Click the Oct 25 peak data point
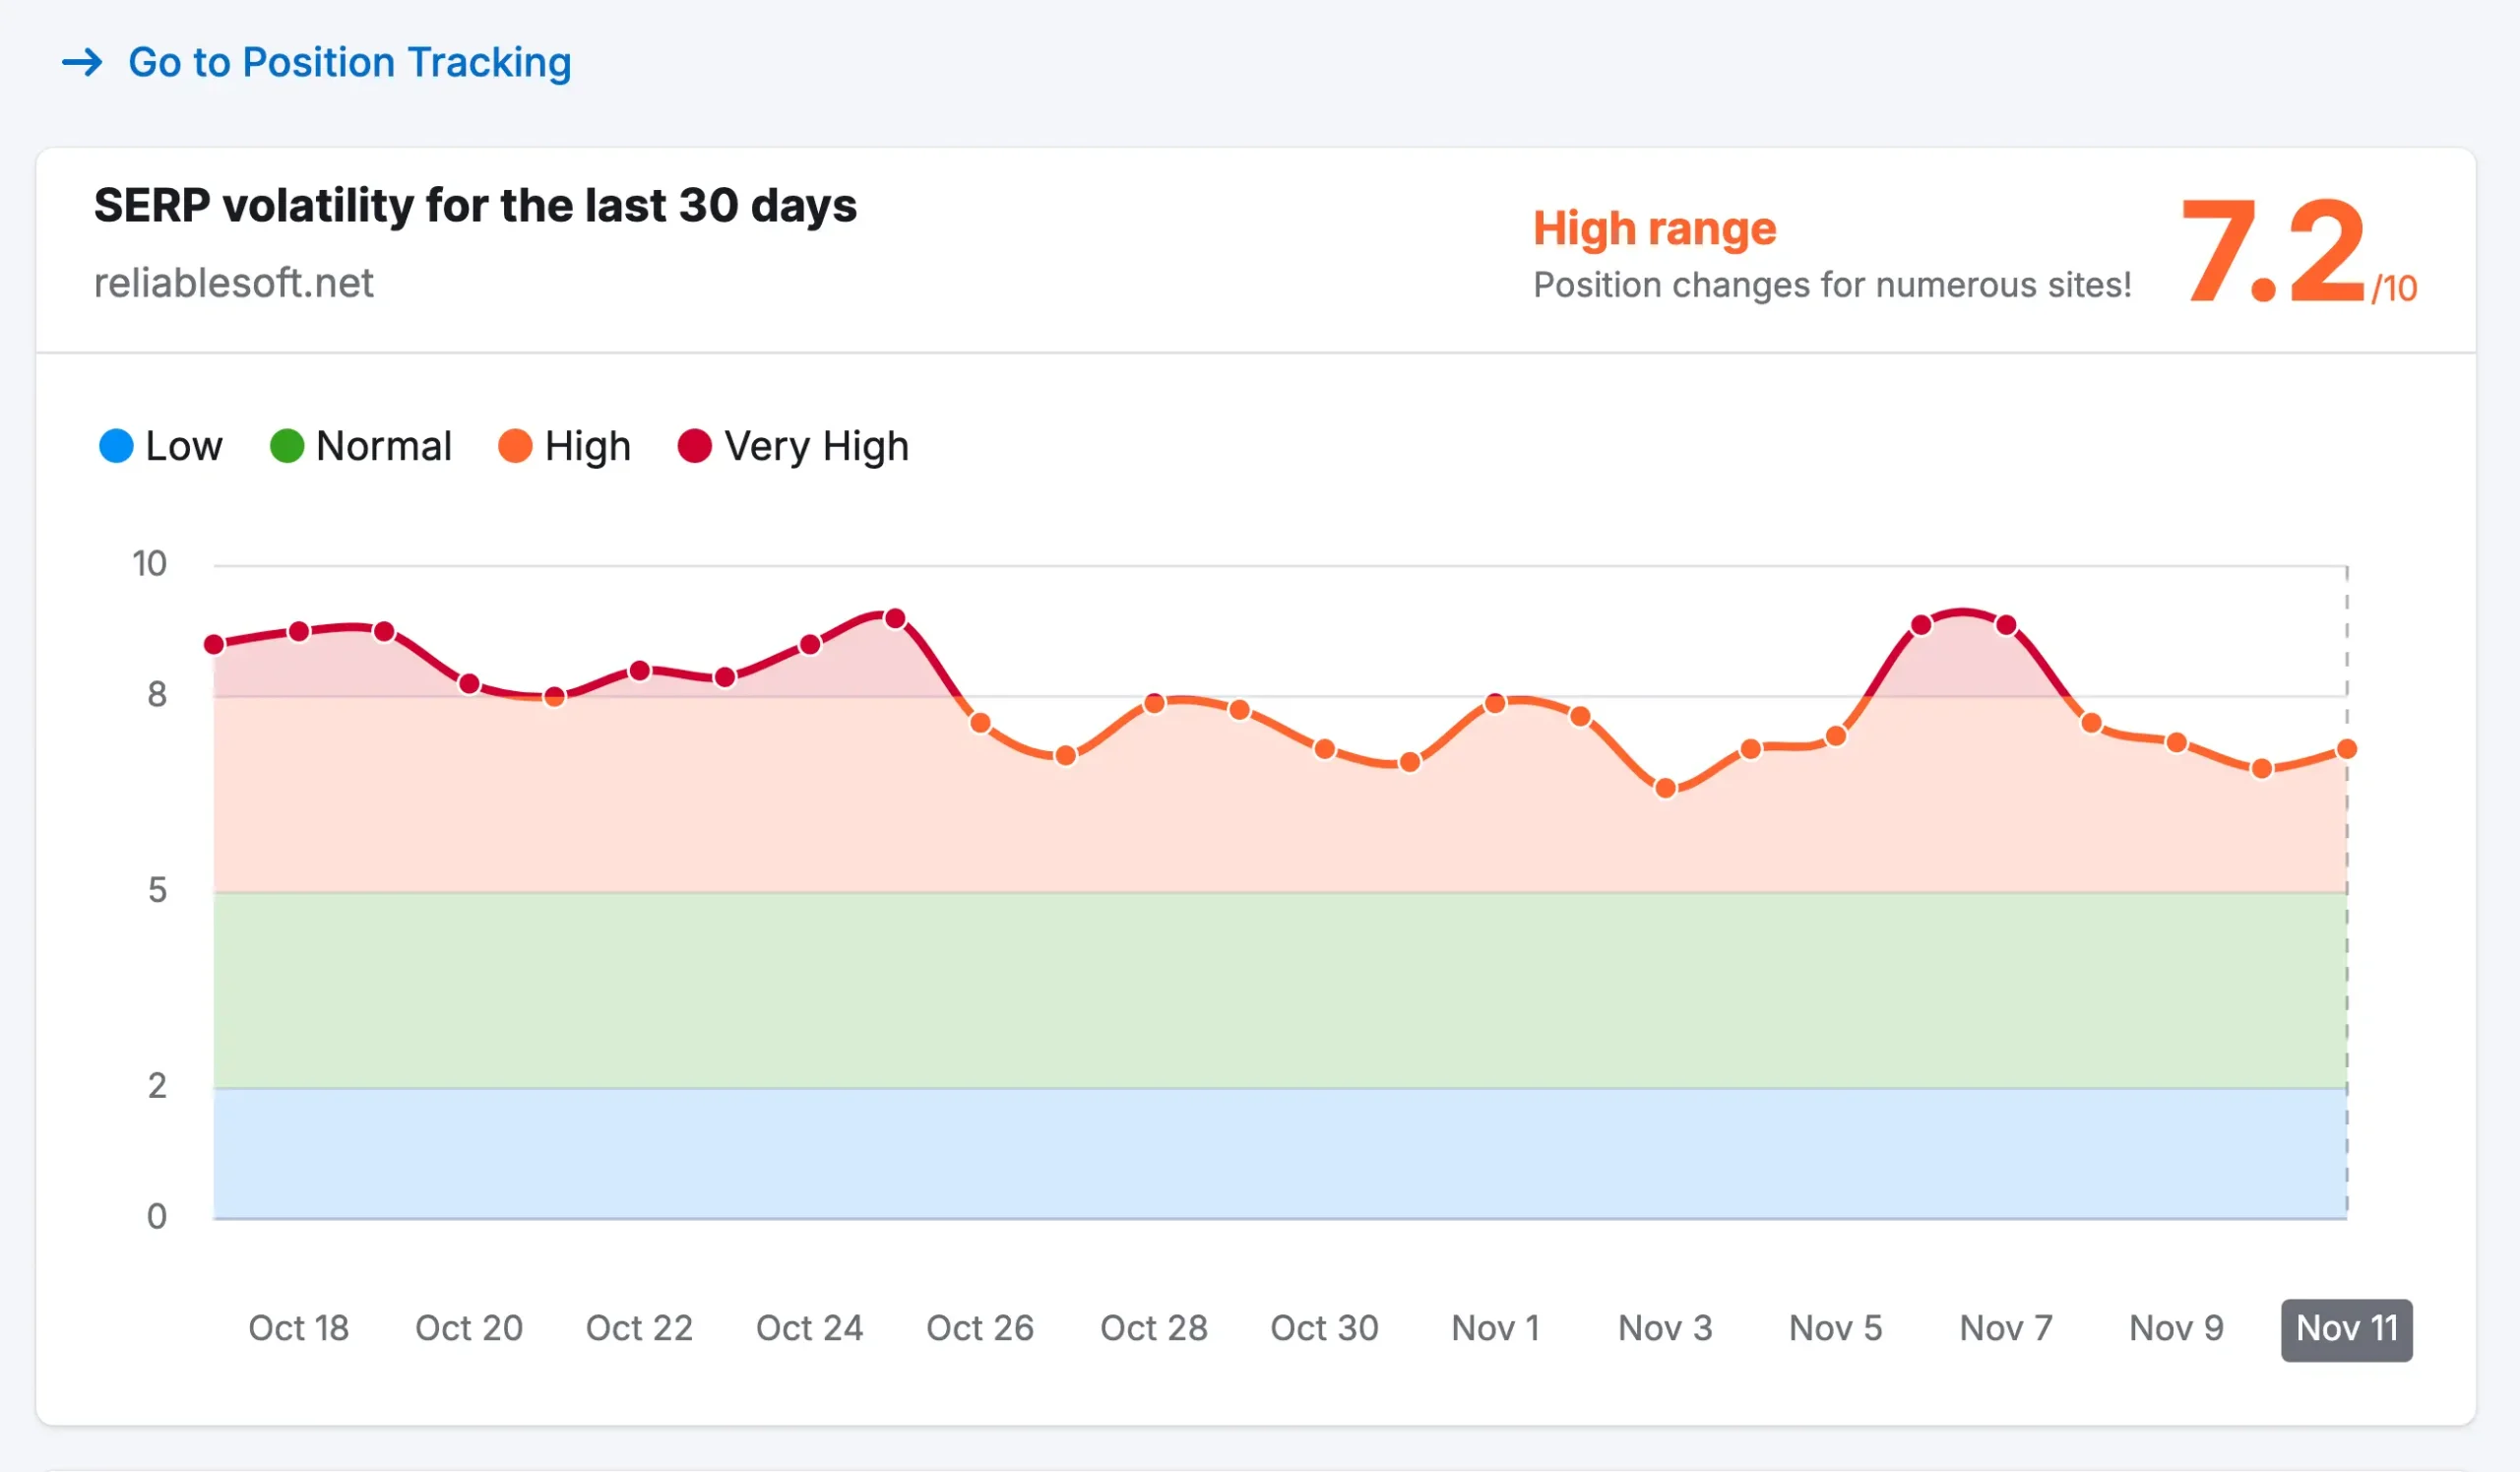 [x=896, y=619]
